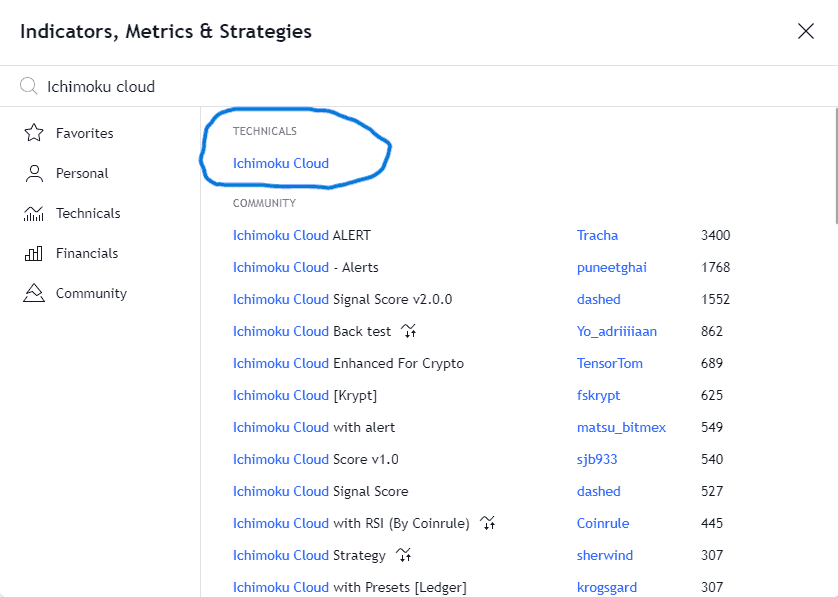Click strategy icon beside RSI (By Coinrule)
838x597 pixels.
487,523
